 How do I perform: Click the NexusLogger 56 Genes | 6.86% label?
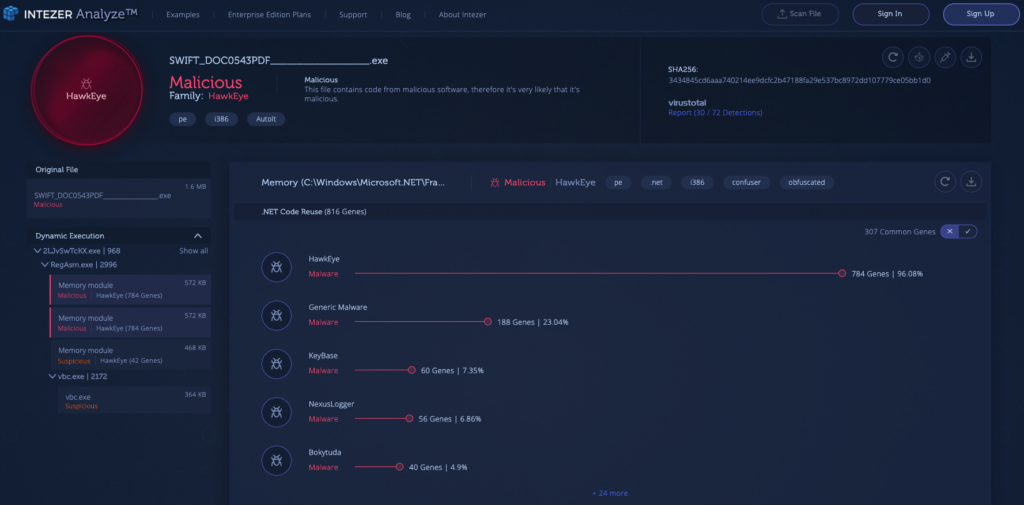click(x=450, y=419)
